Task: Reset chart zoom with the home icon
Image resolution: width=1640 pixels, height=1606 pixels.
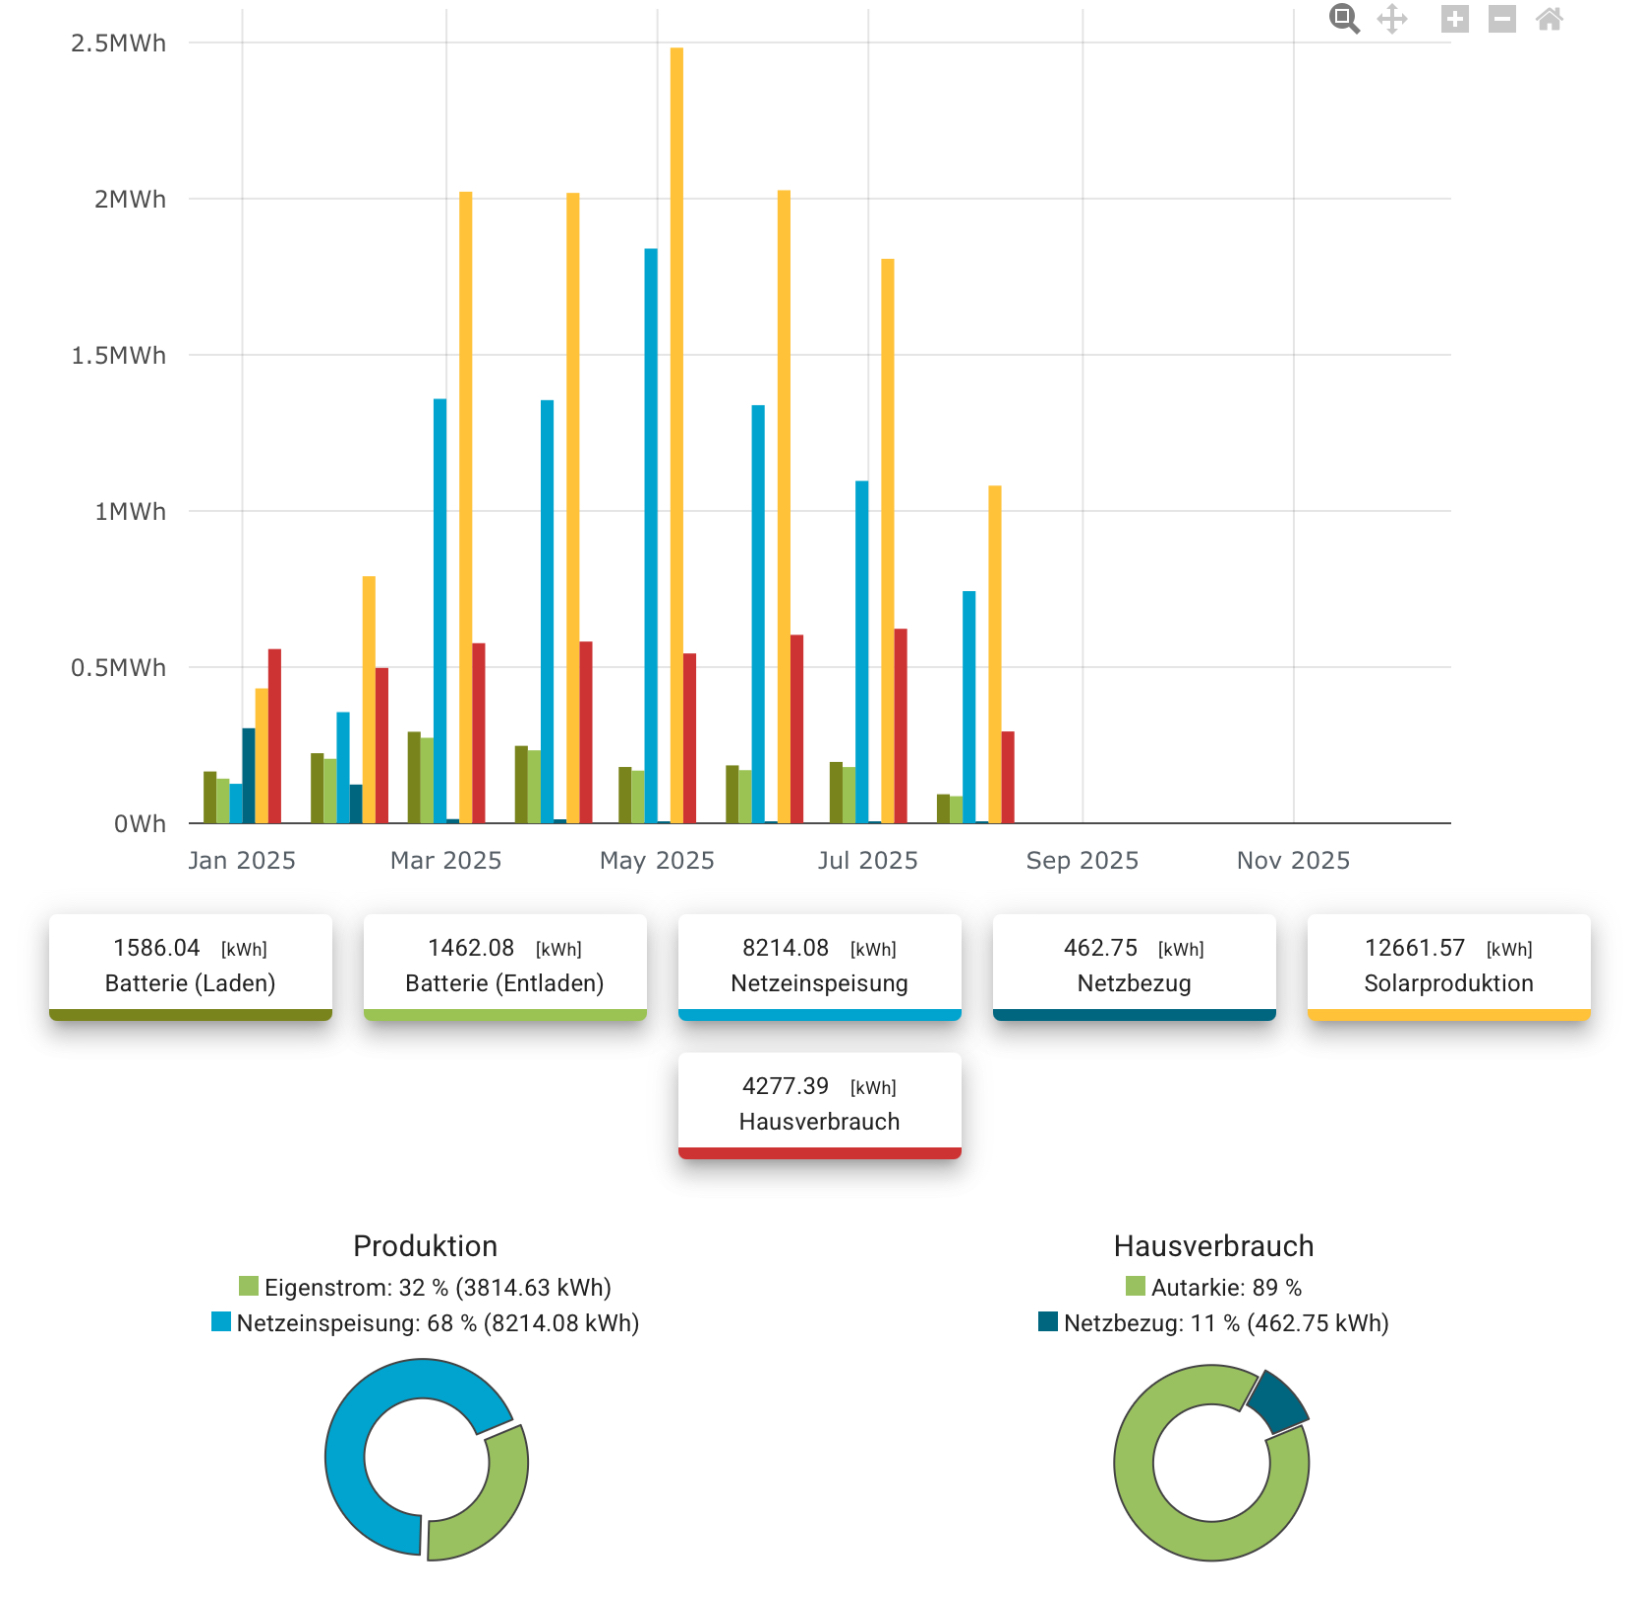Action: point(1549,19)
